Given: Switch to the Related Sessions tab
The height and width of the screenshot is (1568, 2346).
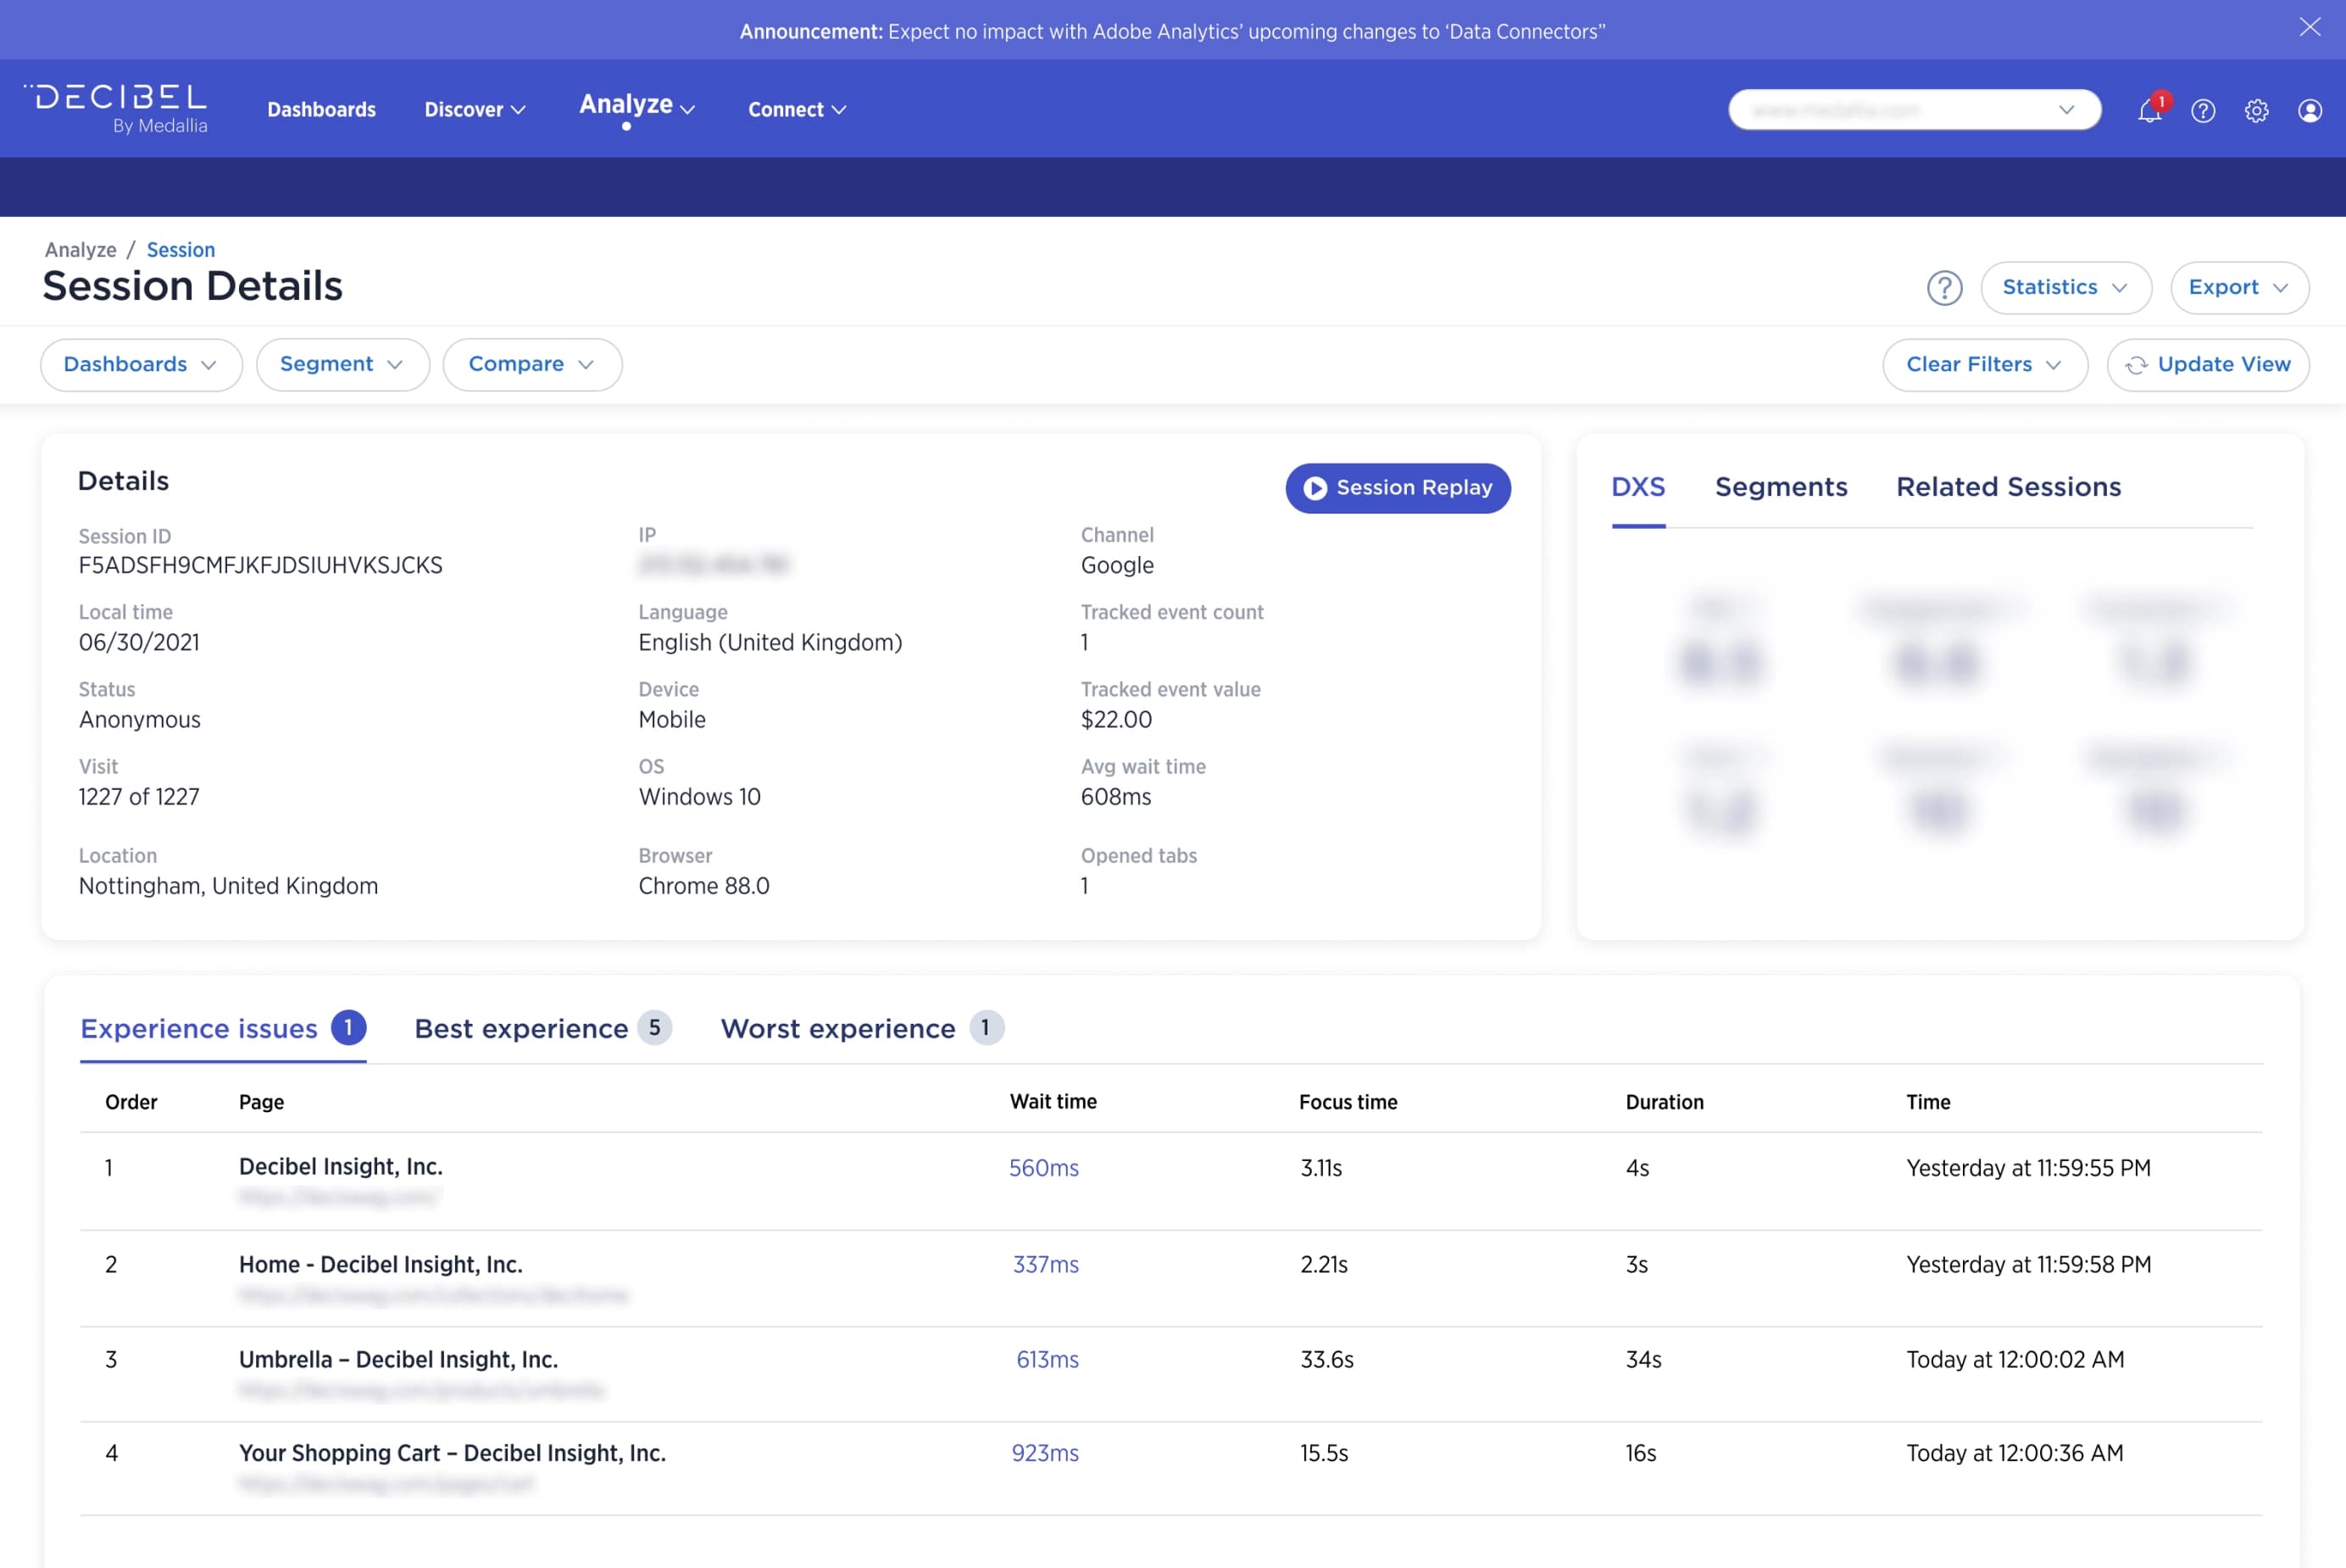Looking at the screenshot, I should coord(2008,487).
